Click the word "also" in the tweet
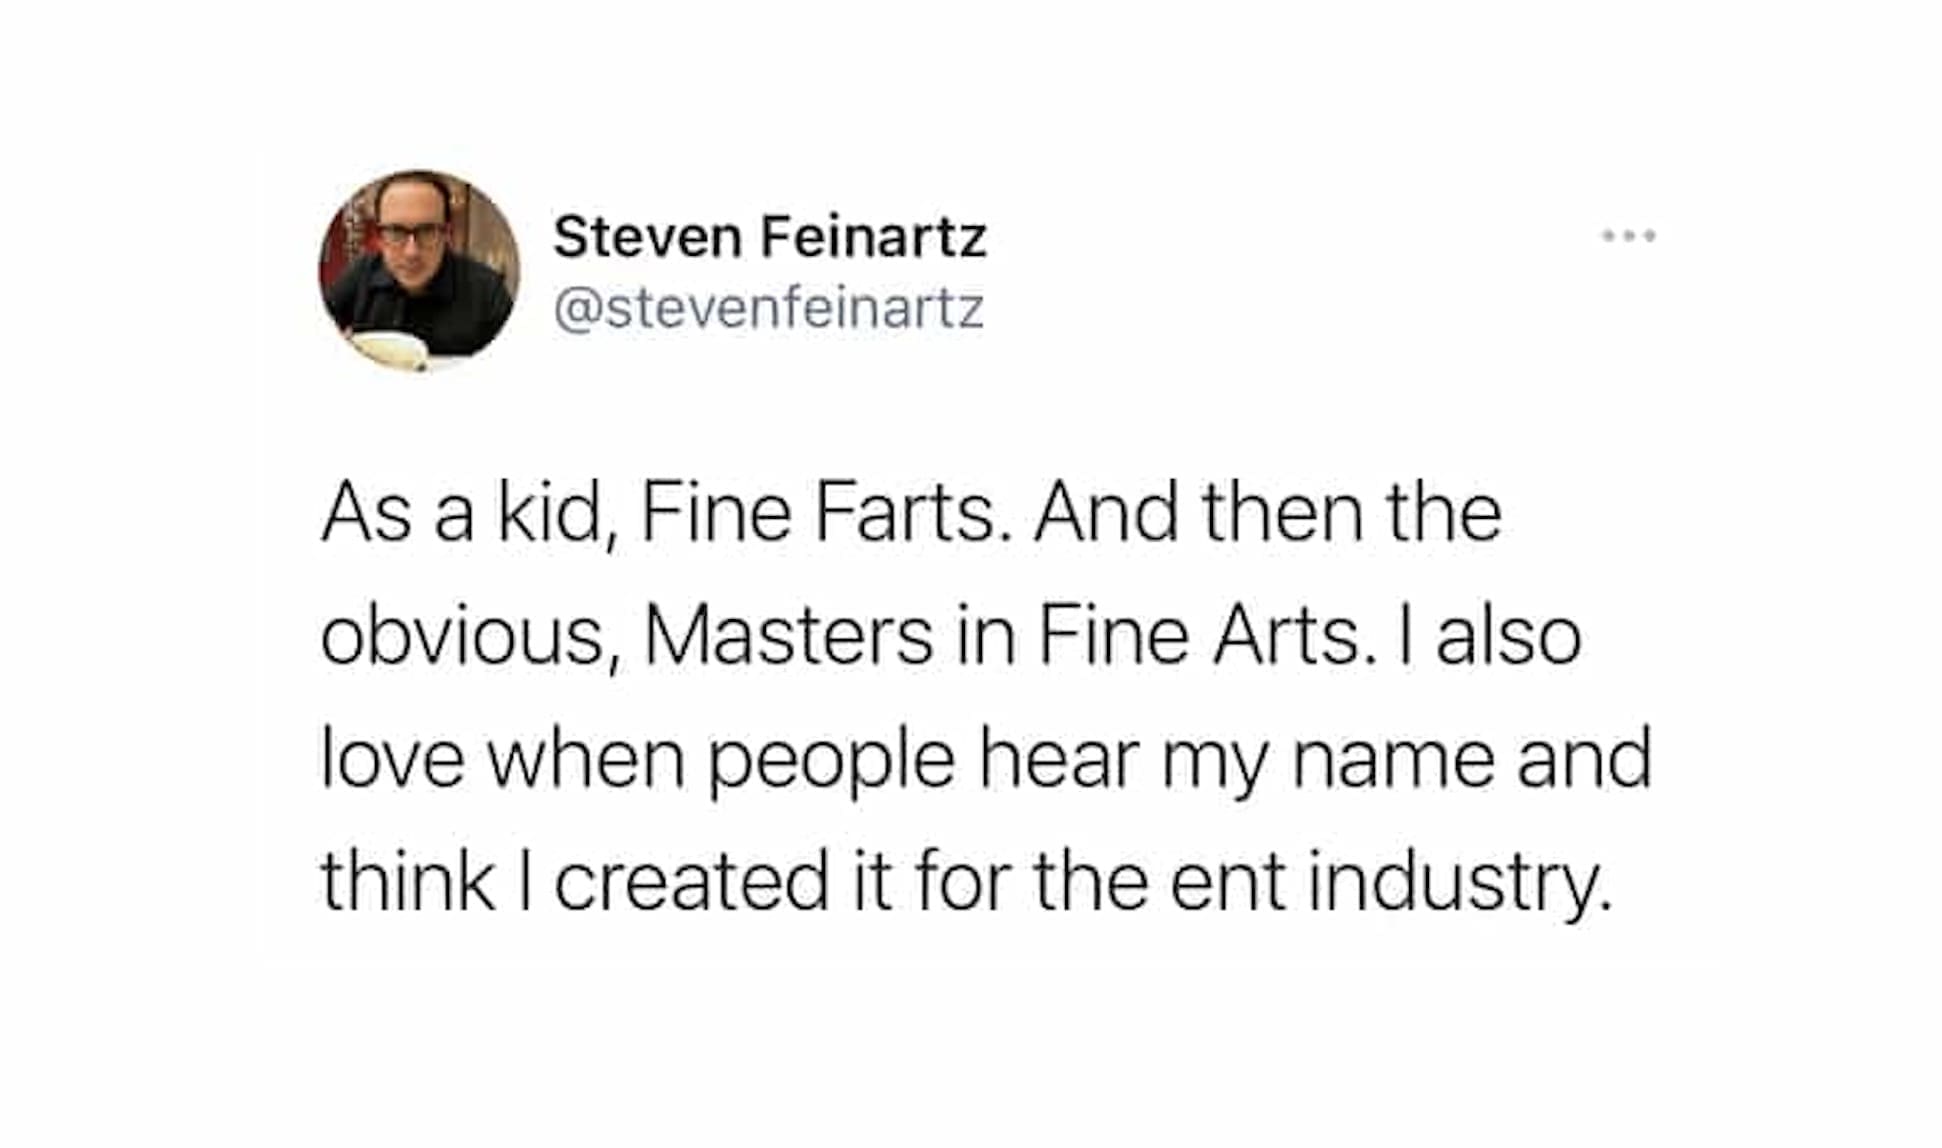Viewport: 1942px width, 1148px height. coord(1509,637)
